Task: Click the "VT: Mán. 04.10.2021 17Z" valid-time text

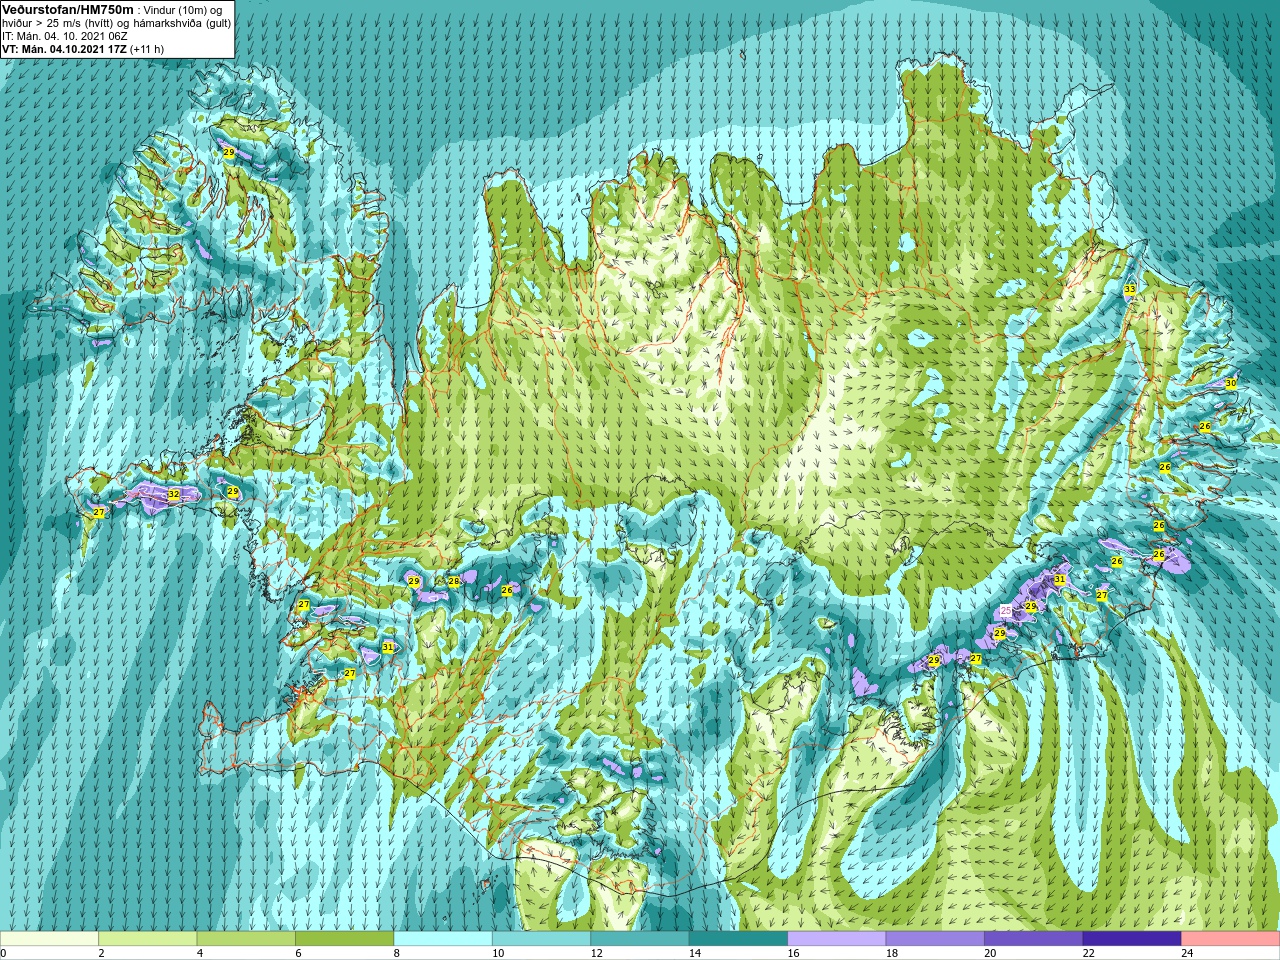Action: tap(64, 48)
